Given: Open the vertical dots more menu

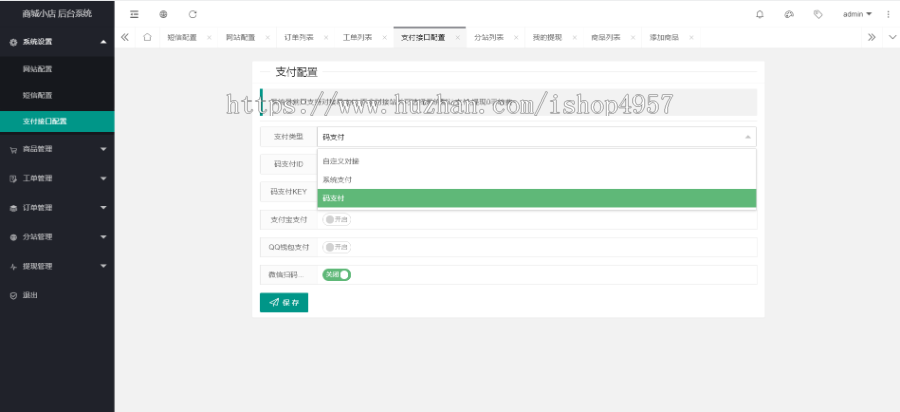Looking at the screenshot, I should (x=889, y=14).
